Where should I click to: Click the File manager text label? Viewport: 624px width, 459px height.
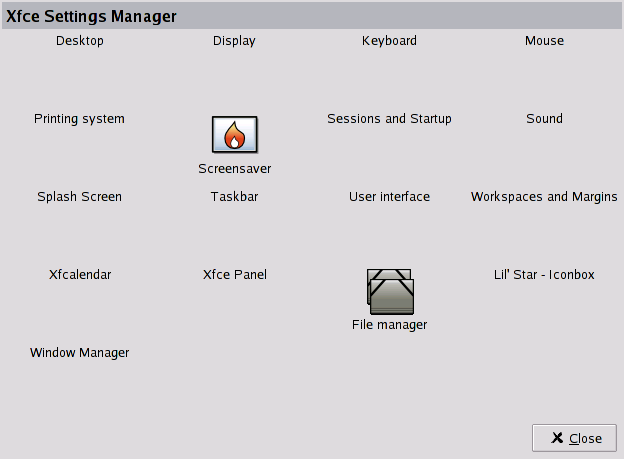(x=390, y=325)
